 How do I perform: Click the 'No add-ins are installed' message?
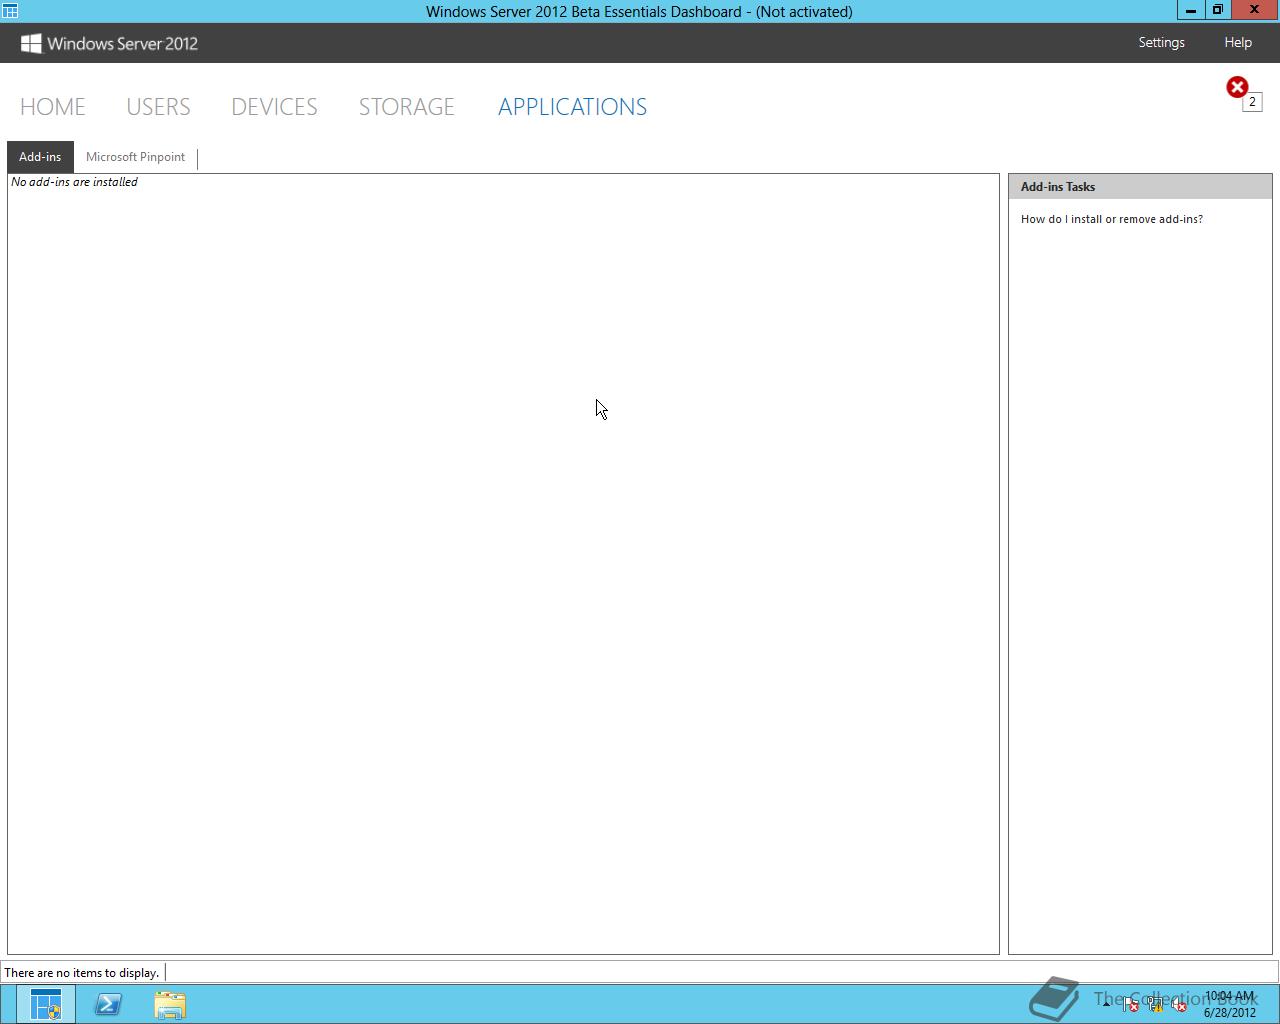point(75,182)
